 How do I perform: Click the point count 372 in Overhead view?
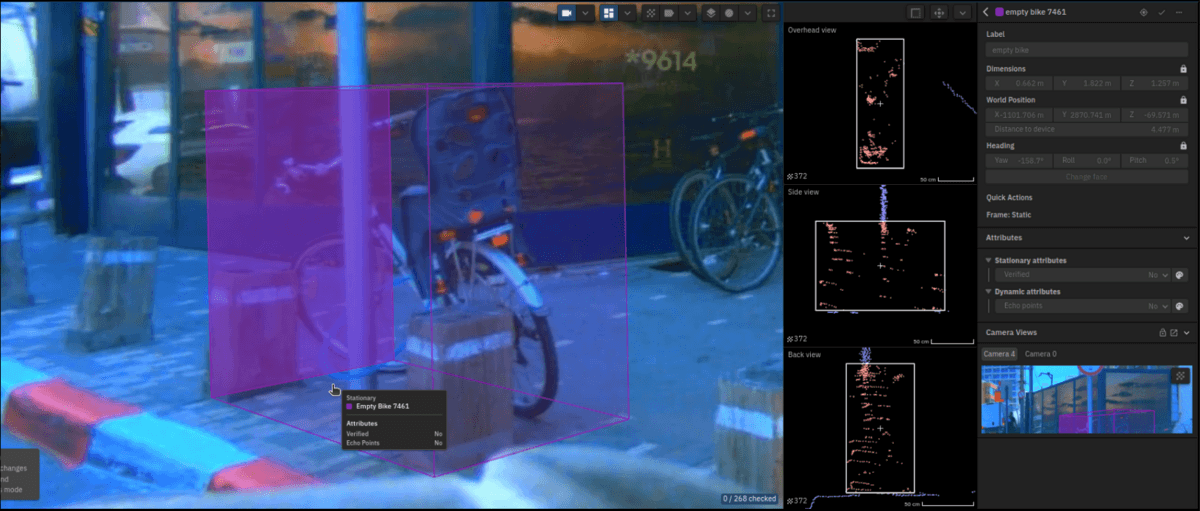point(798,176)
